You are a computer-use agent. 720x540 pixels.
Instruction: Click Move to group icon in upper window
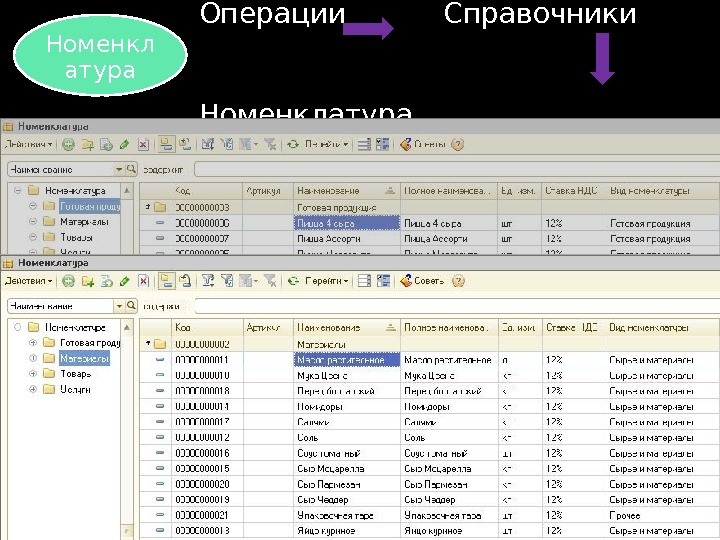tap(185, 145)
